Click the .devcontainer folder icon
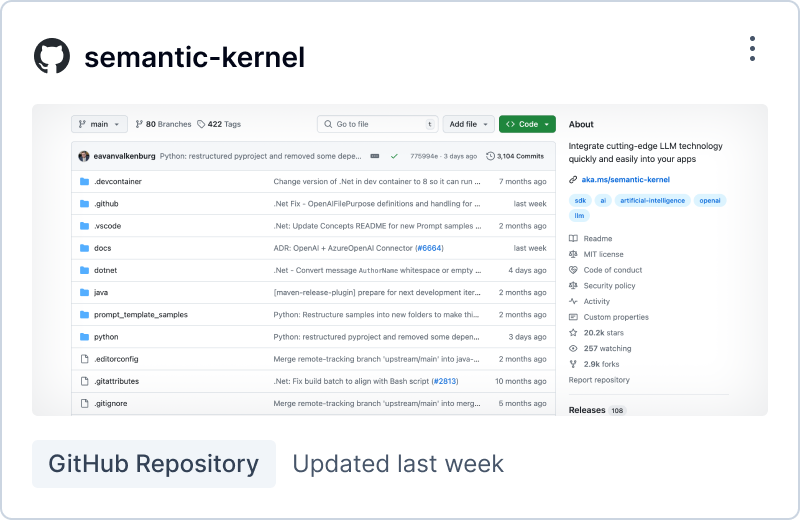 pos(84,182)
